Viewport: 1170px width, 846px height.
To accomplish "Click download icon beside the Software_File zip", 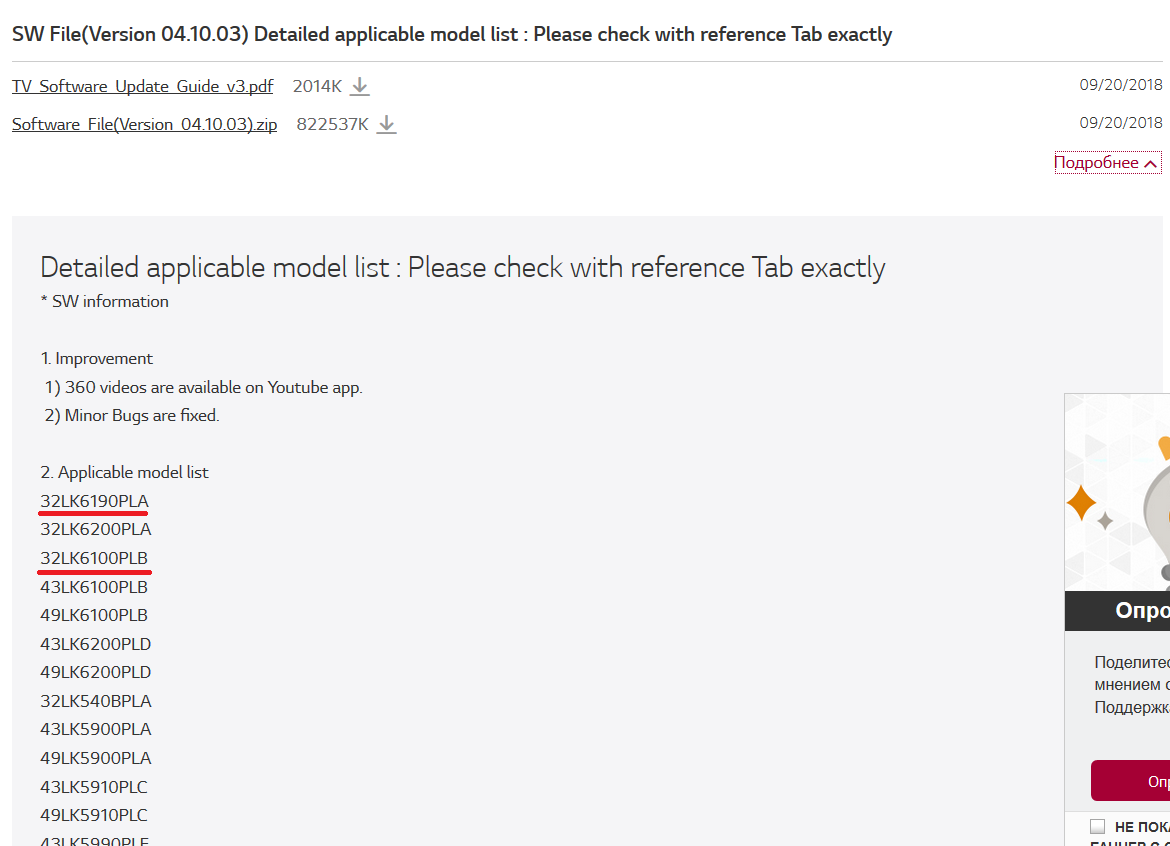I will point(387,125).
